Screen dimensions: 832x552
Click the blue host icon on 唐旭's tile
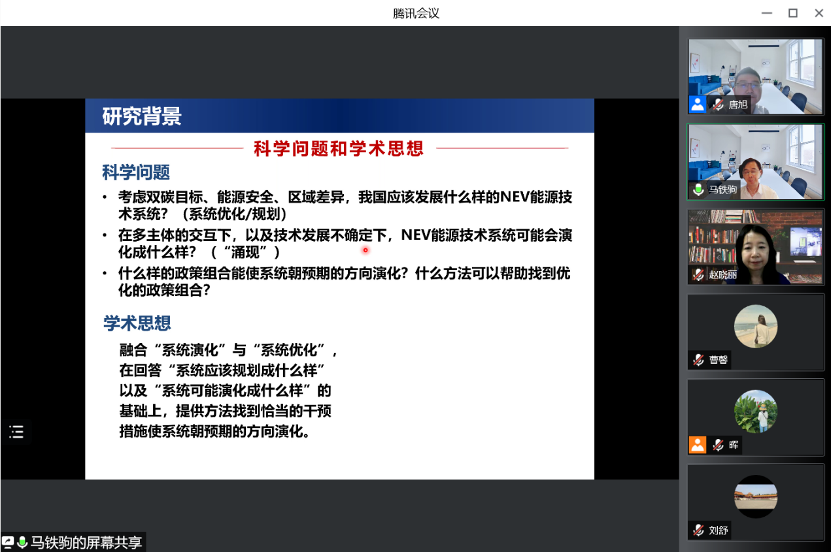click(x=697, y=104)
